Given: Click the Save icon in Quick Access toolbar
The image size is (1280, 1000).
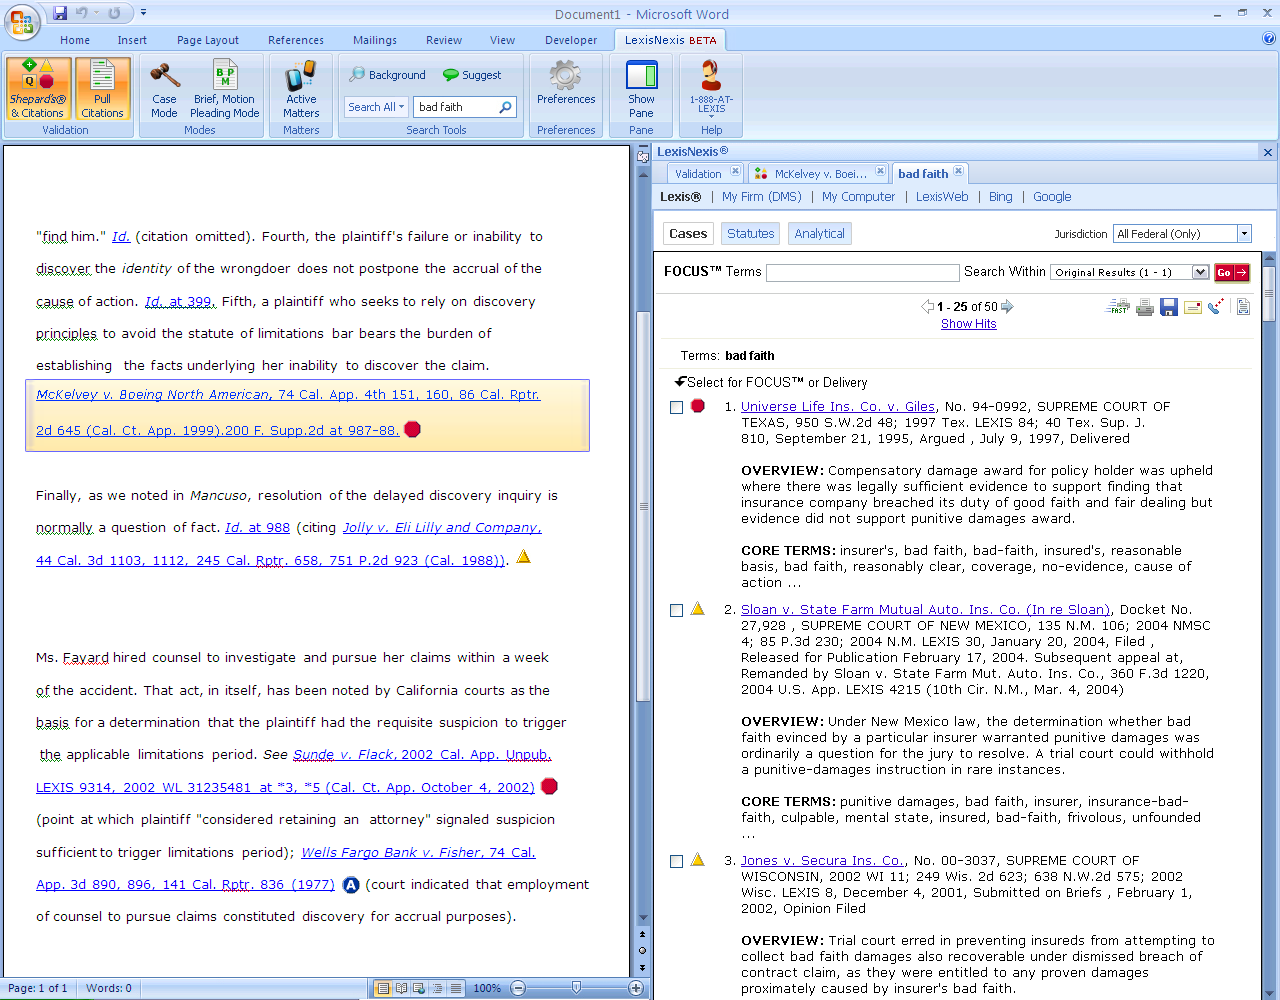Looking at the screenshot, I should (60, 13).
